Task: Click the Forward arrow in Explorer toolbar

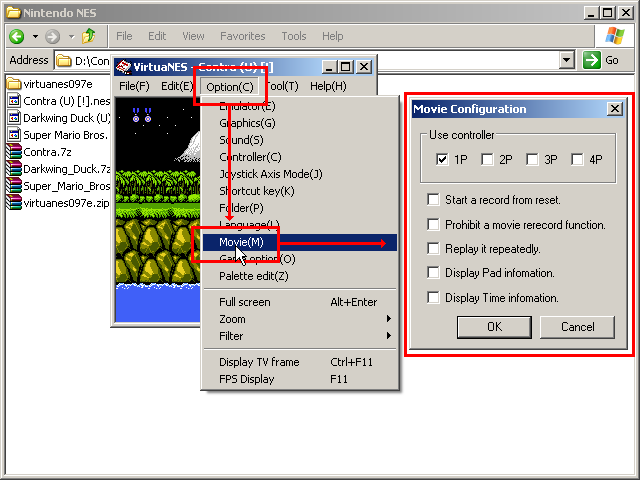Action: pyautogui.click(x=52, y=36)
